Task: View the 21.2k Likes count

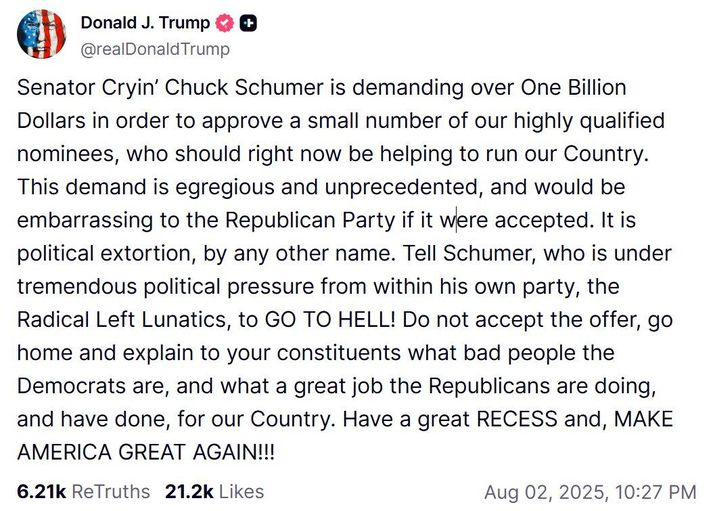Action: click(x=214, y=491)
